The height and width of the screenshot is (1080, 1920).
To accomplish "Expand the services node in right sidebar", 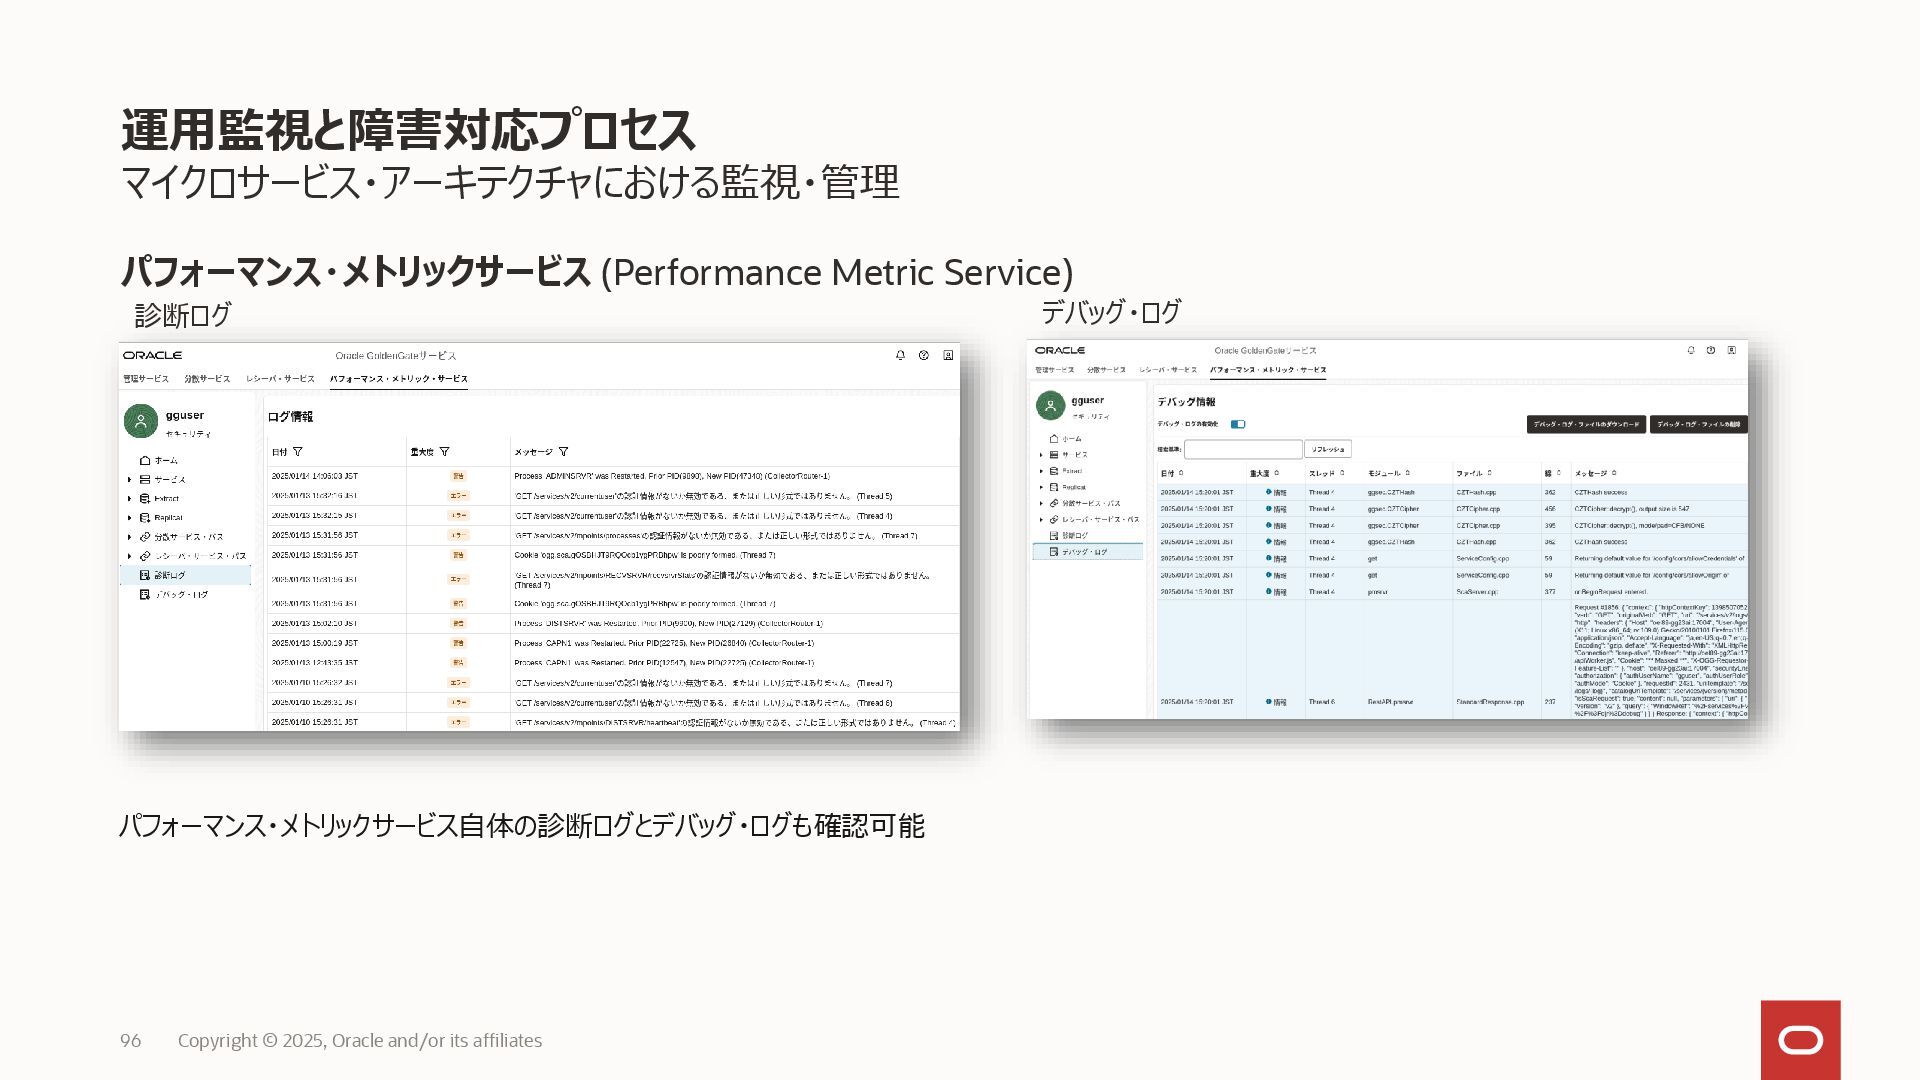I will click(1041, 455).
